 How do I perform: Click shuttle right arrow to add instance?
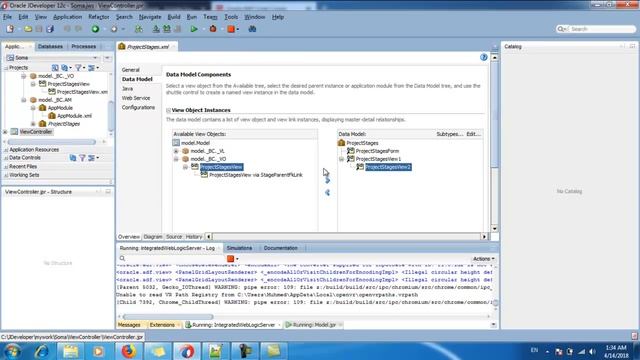[x=327, y=180]
